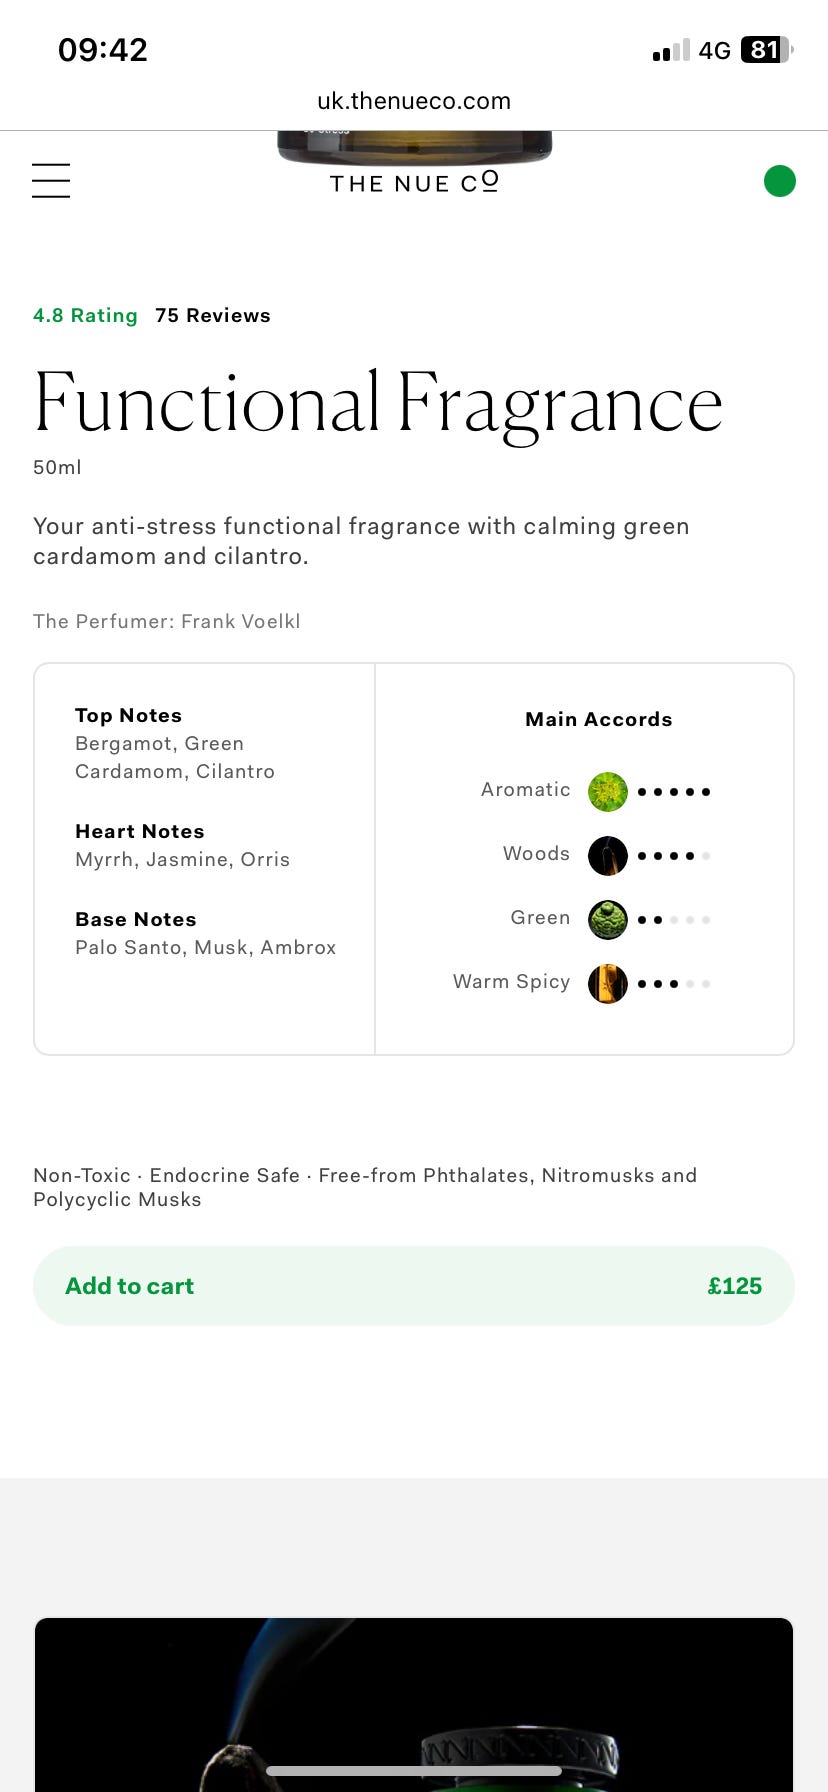Click the Woods accord icon

click(607, 856)
